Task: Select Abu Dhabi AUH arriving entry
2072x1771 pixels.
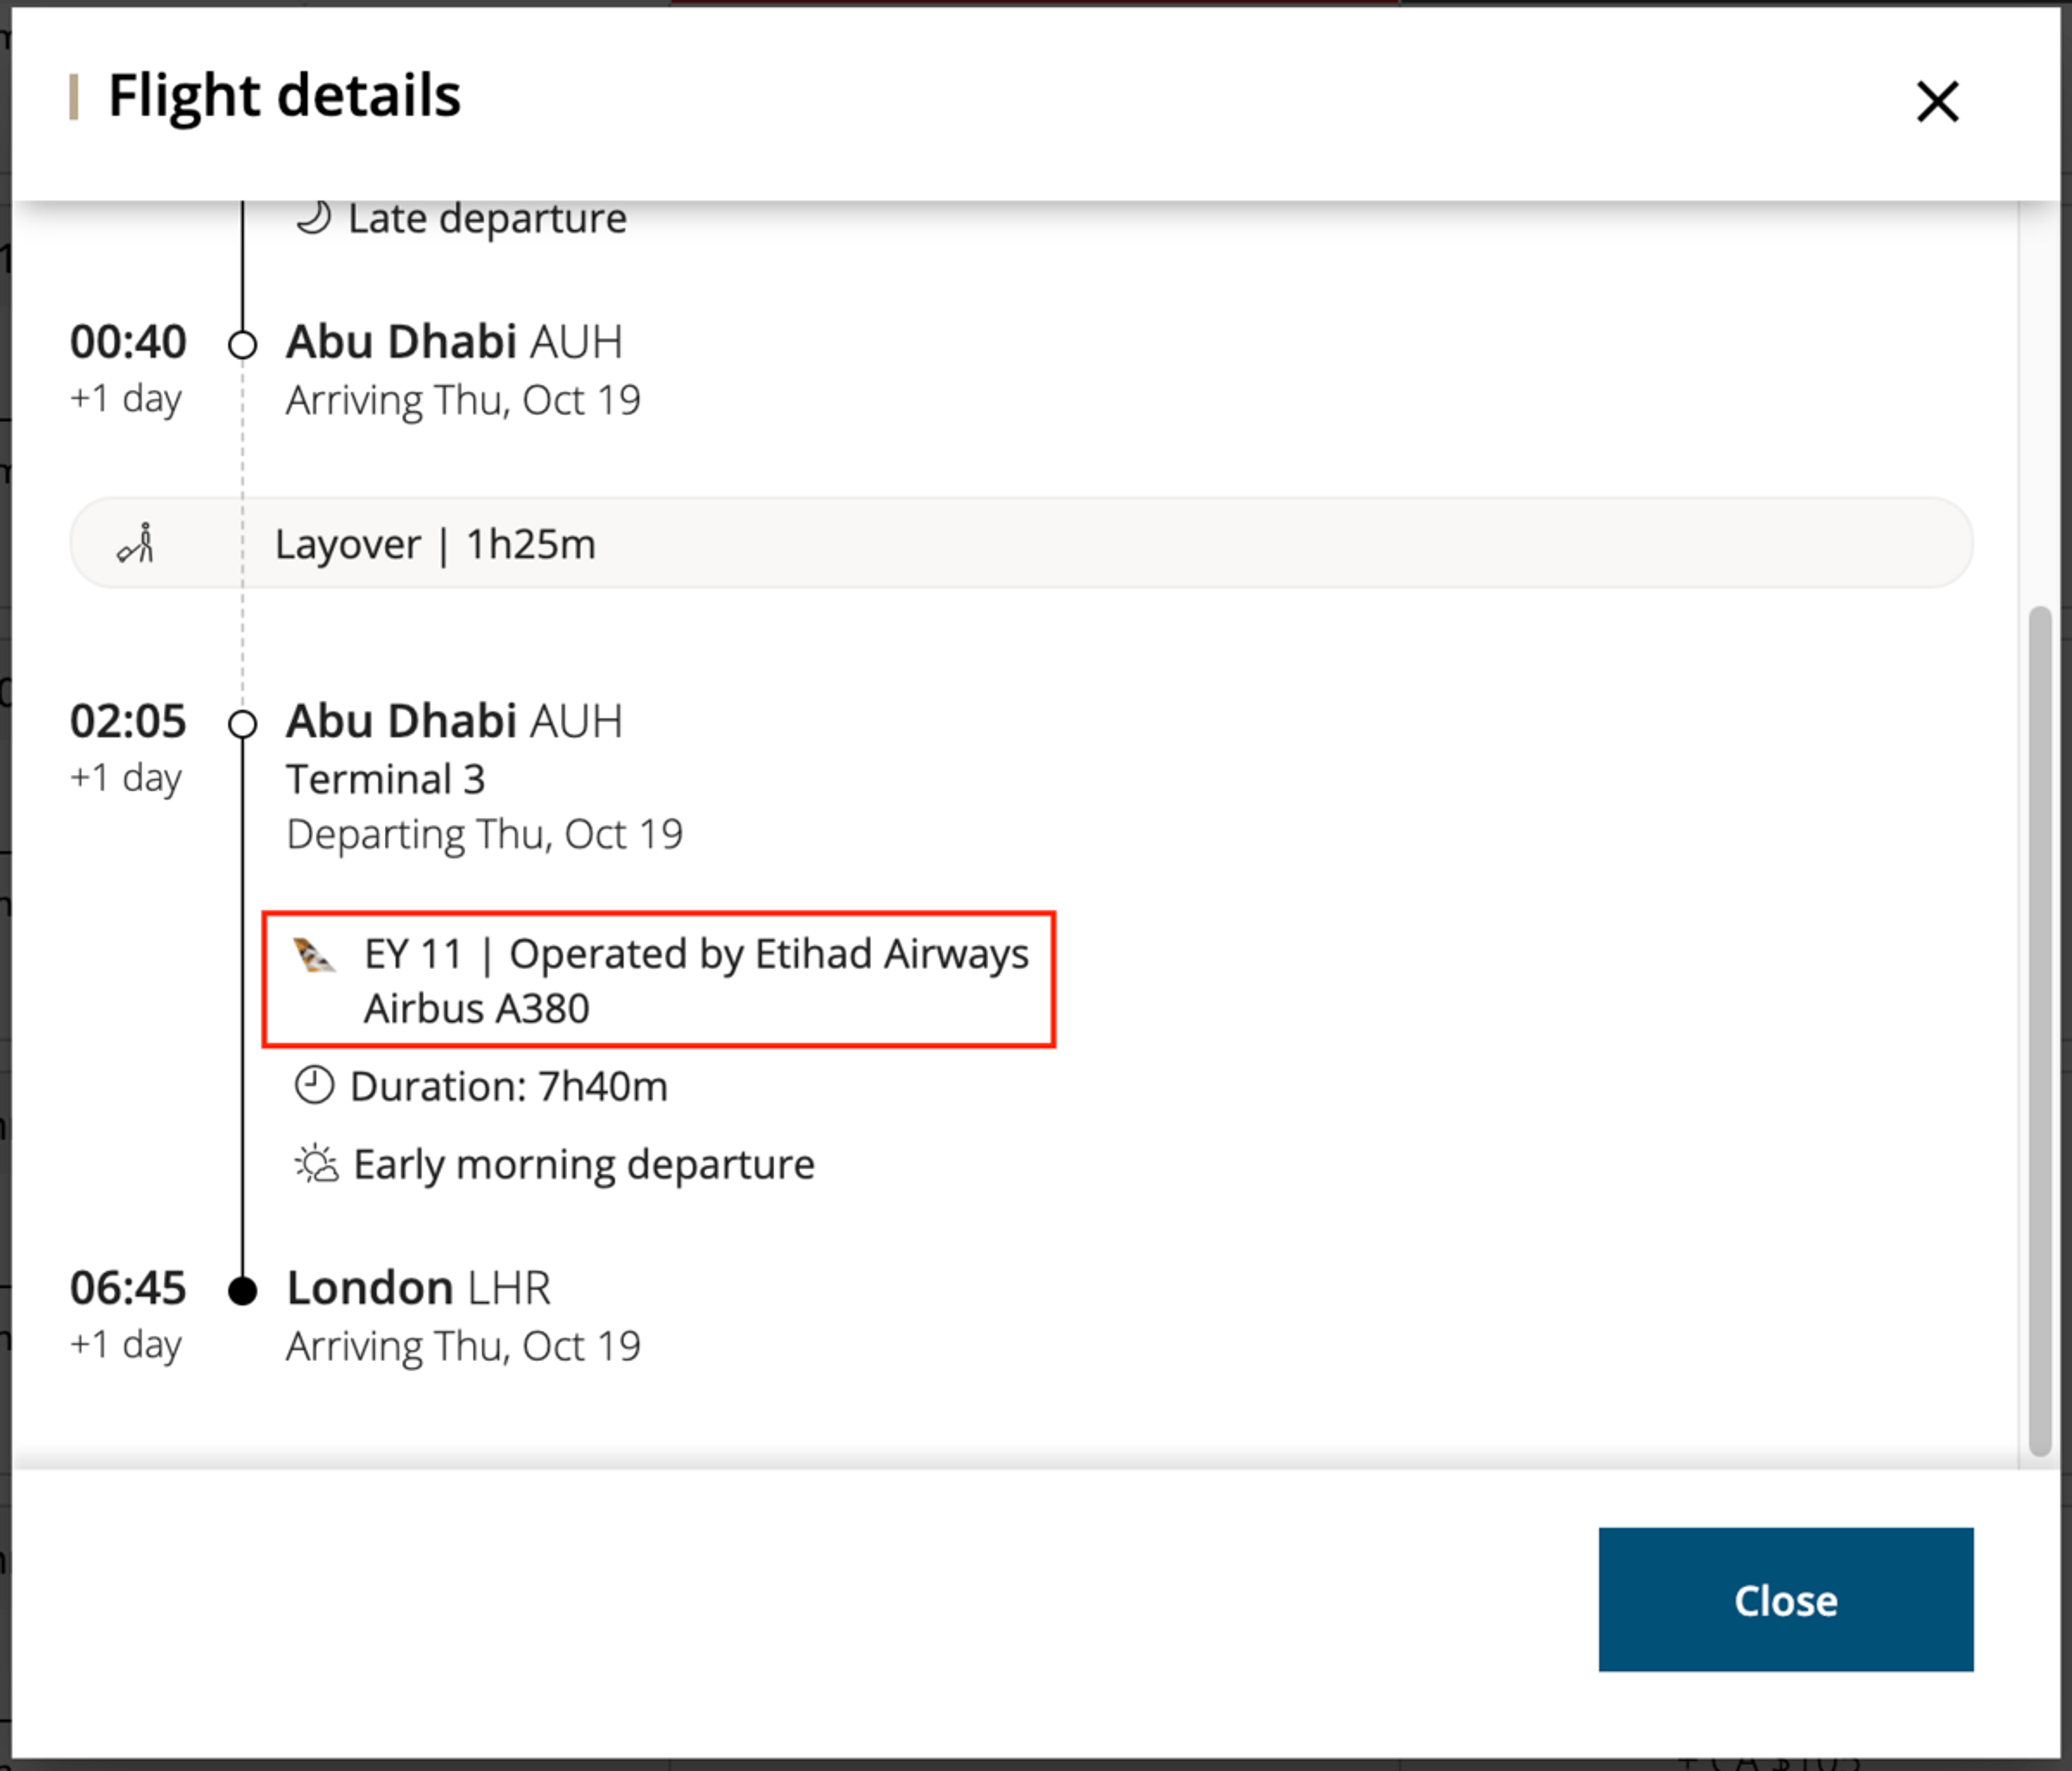Action: (x=454, y=342)
